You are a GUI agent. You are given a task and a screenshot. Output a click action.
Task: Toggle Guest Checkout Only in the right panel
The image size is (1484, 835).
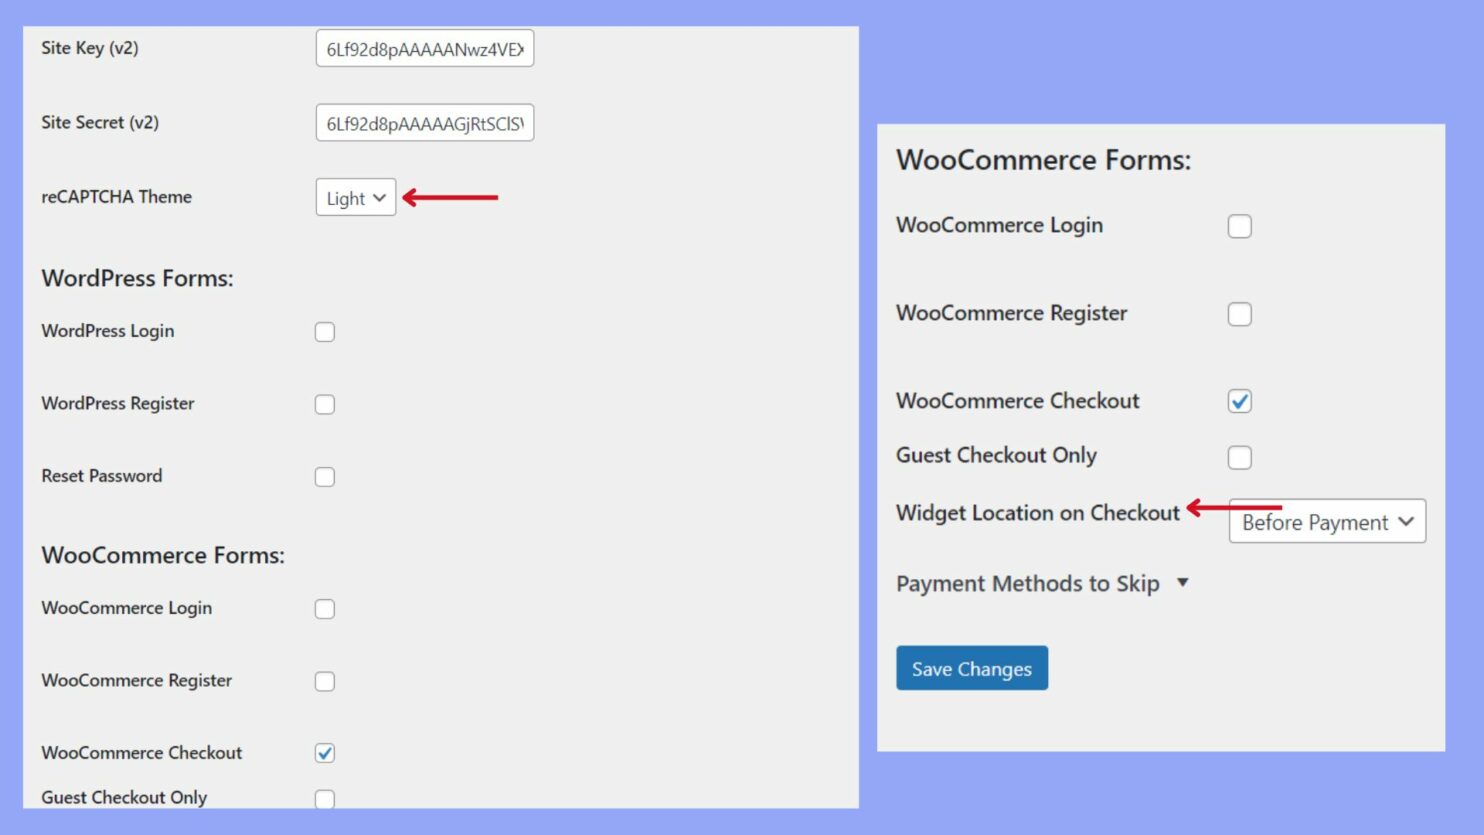[x=1239, y=457]
